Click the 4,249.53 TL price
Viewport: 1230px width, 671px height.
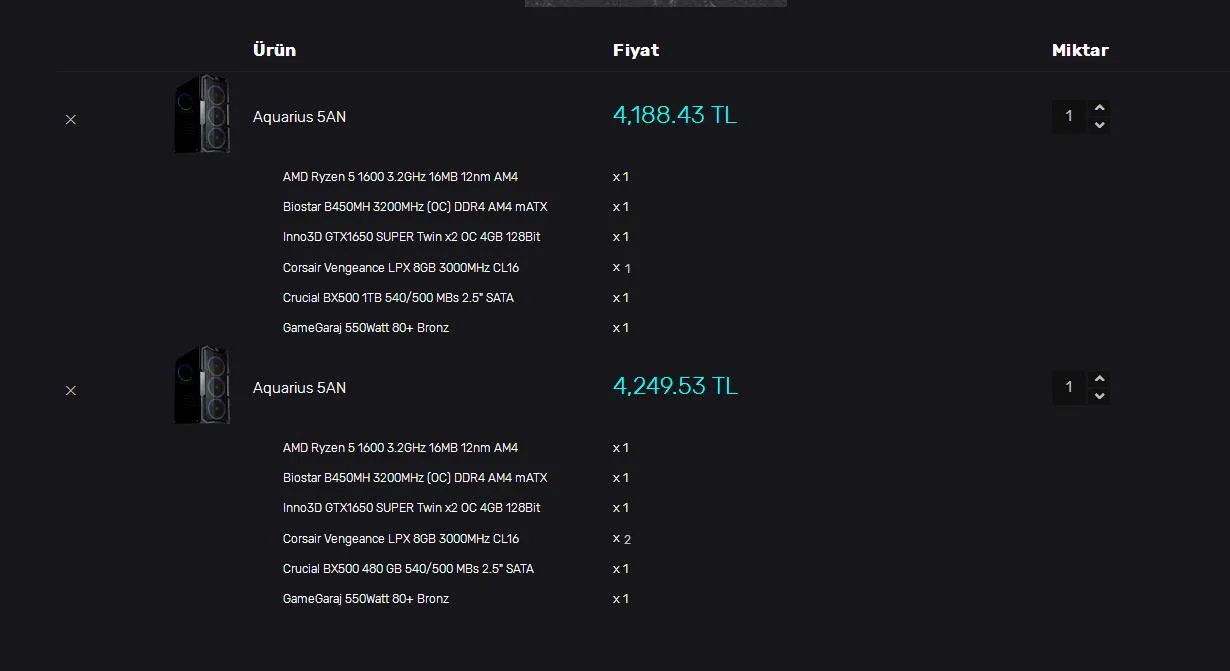[x=675, y=387]
